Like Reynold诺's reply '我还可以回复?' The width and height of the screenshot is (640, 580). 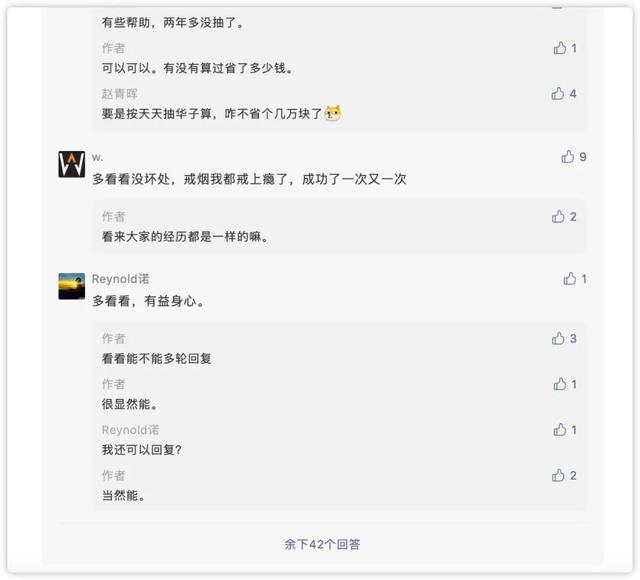[560, 430]
